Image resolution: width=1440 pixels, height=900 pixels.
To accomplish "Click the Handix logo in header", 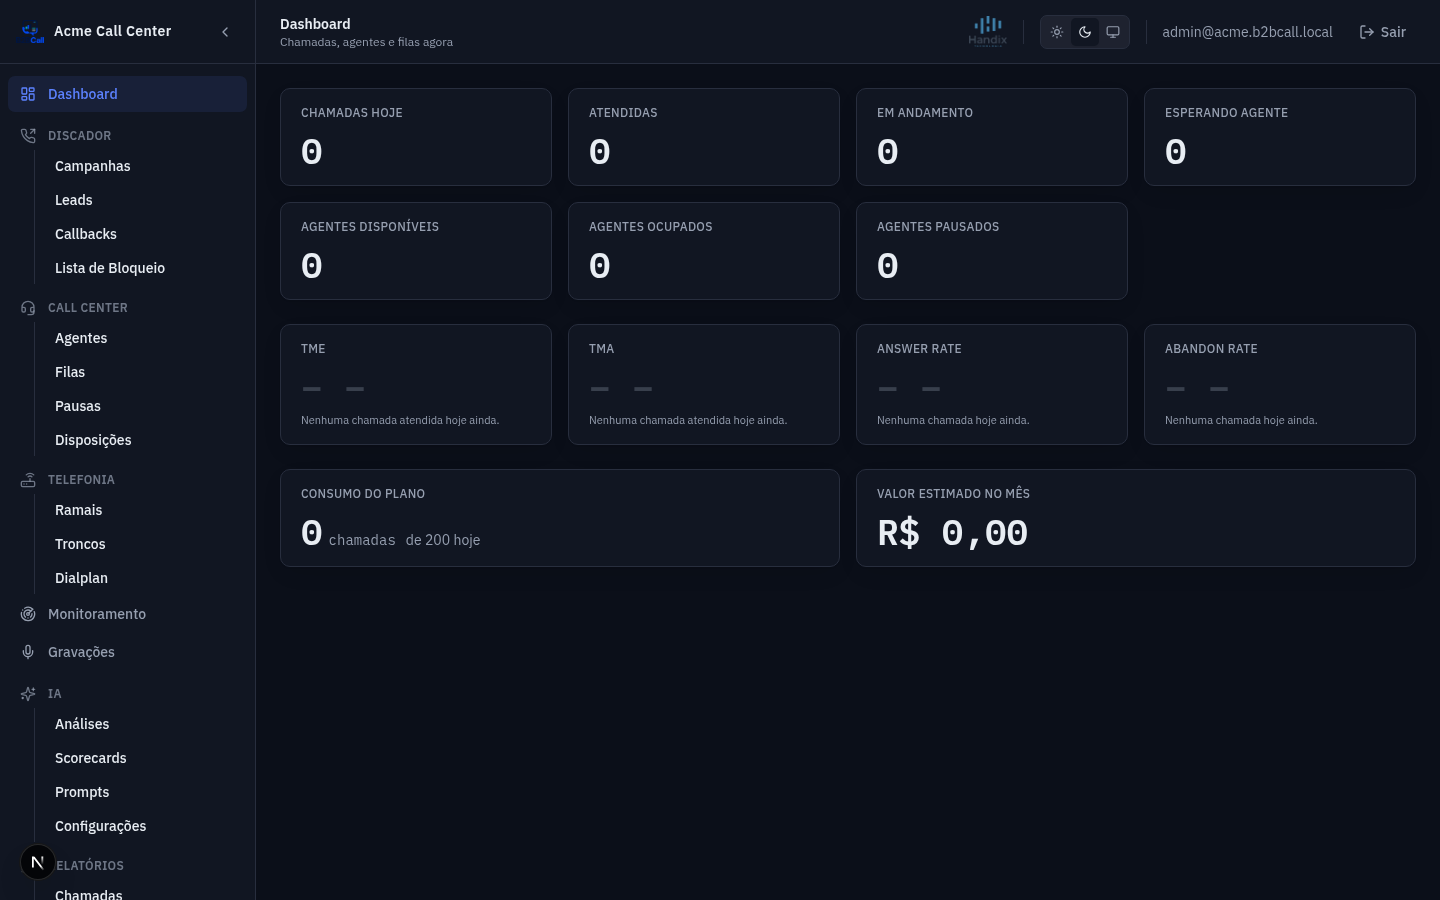I will point(988,31).
